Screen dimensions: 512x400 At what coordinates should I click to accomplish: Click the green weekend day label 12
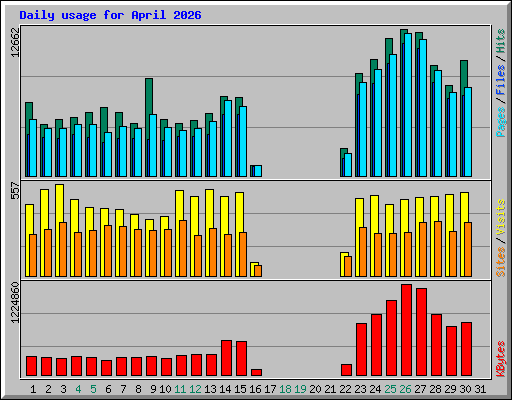(x=195, y=389)
